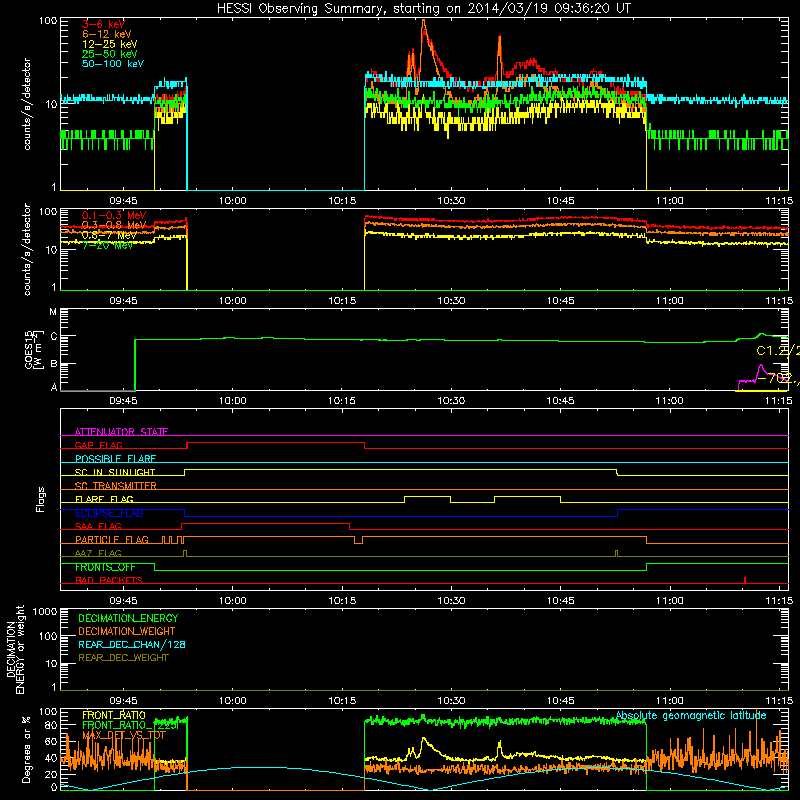
Task: Select the 25-50 keV legend label
Action: 110,54
